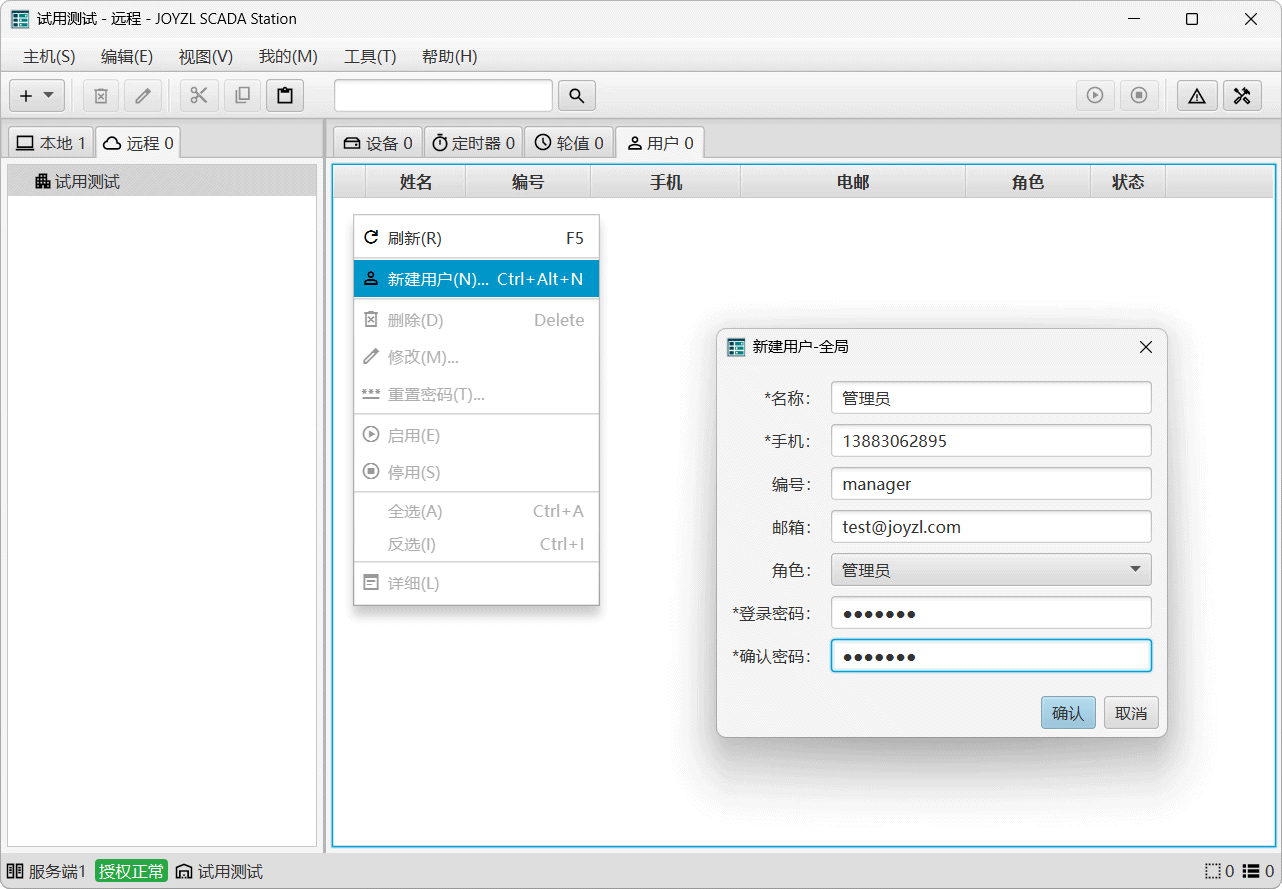Screen dimensions: 1282x889
Task: Click the 角色 column header
Action: pos(1028,182)
